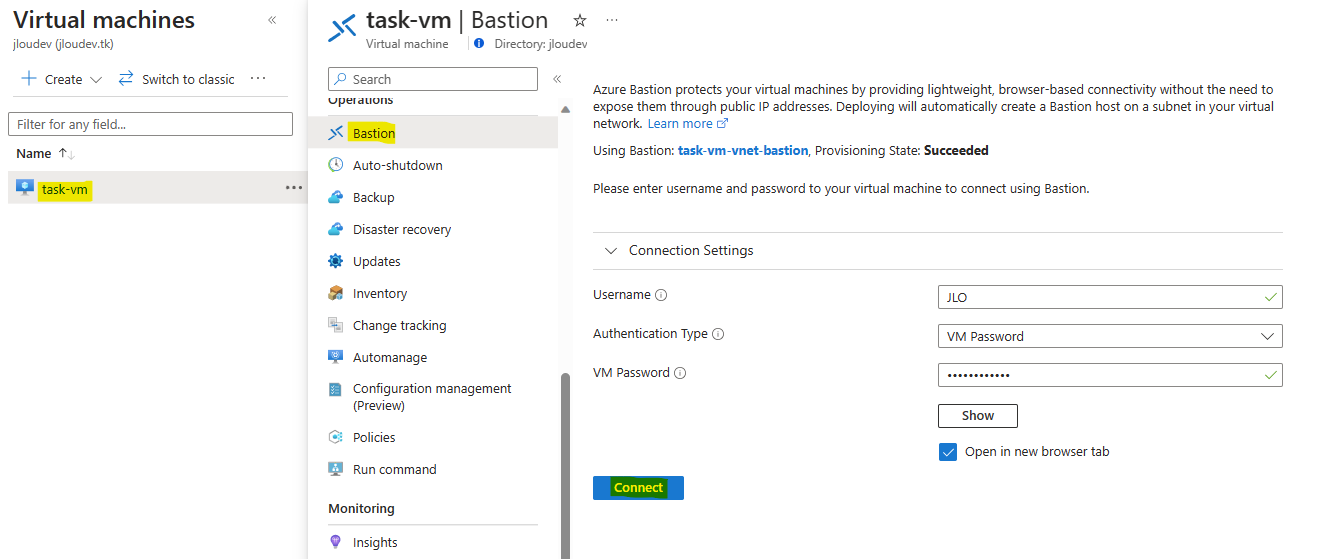Open the Insights lightbulb icon
This screenshot has width=1344, height=559.
click(336, 542)
